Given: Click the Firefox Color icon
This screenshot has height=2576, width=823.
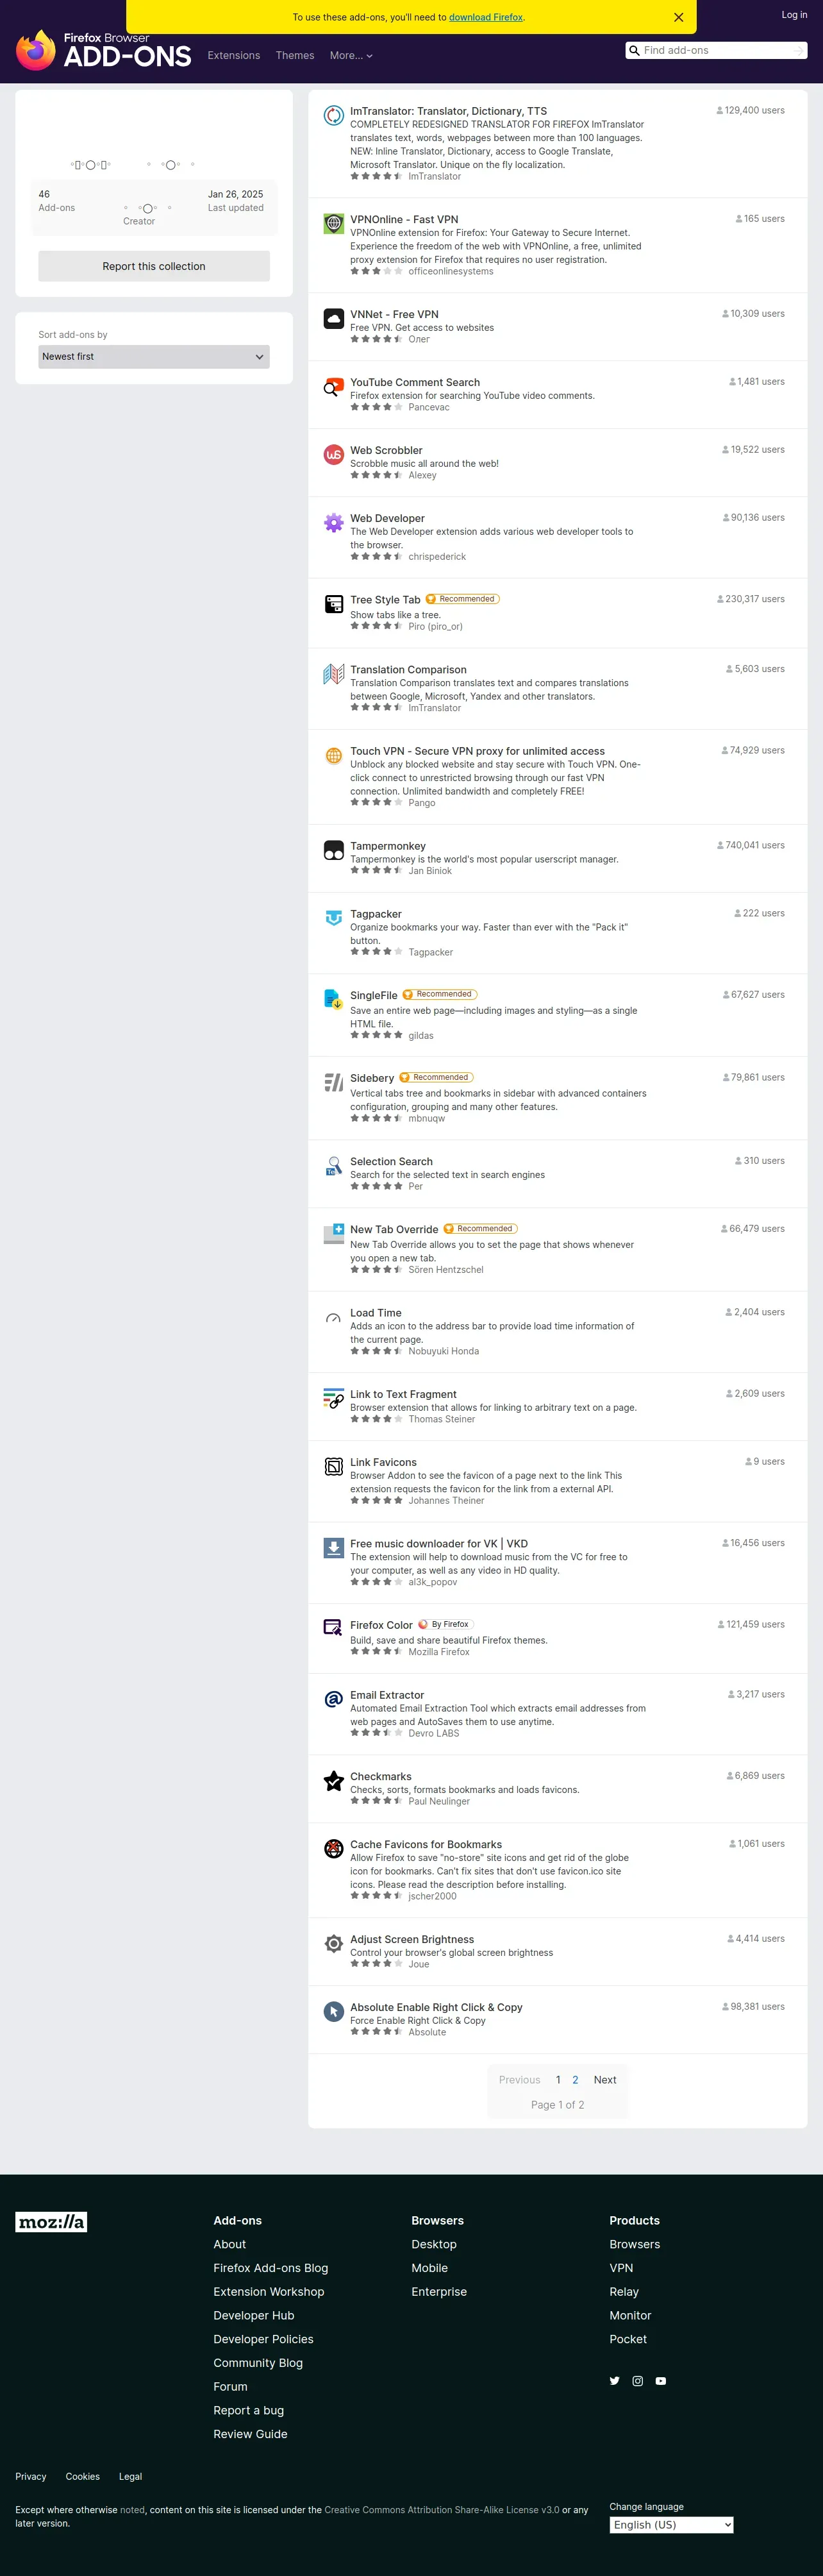Looking at the screenshot, I should click(334, 1629).
